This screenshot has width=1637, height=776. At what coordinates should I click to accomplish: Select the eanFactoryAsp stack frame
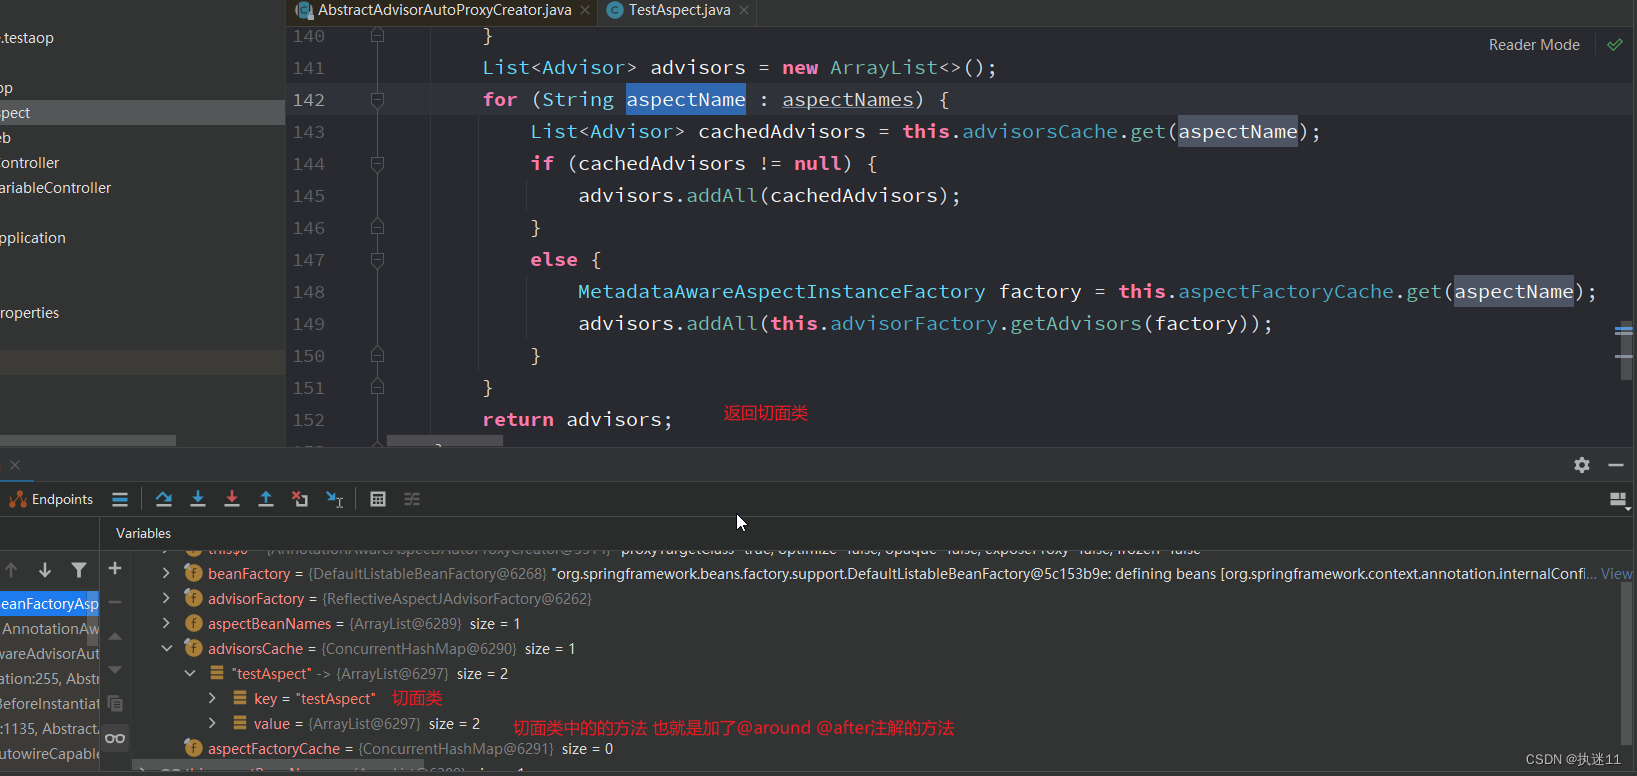tap(49, 603)
